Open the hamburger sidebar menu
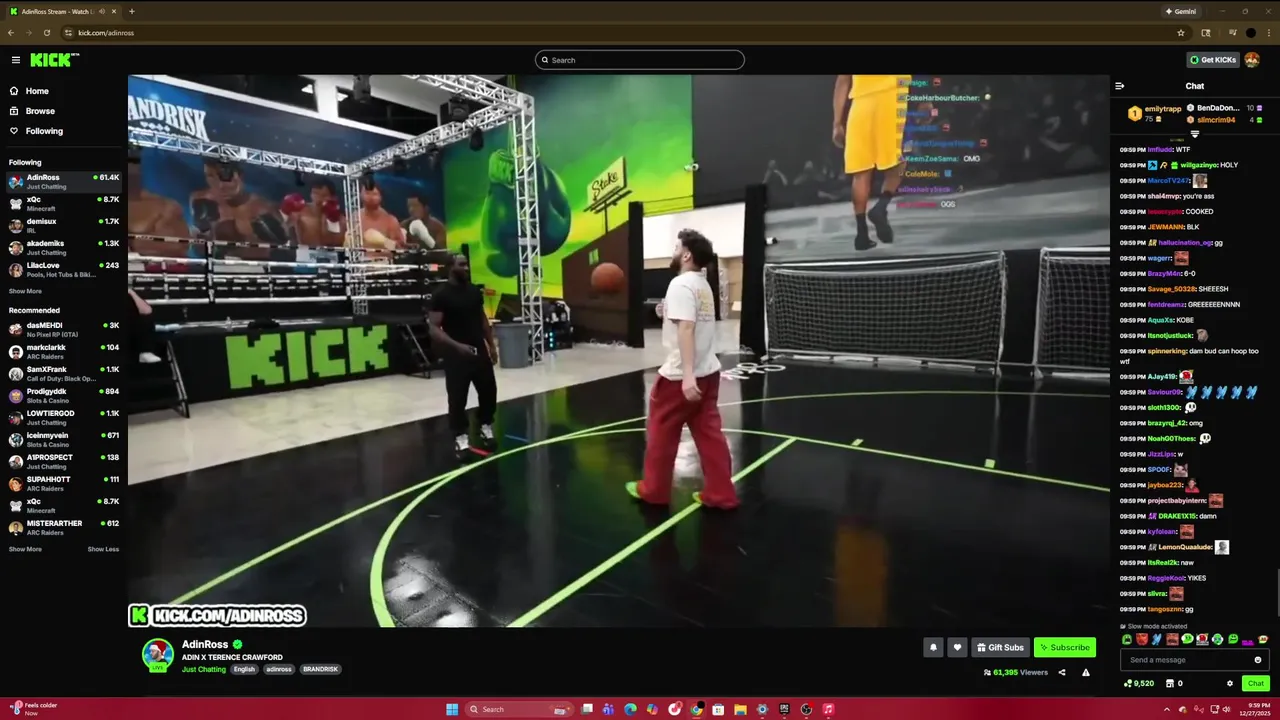This screenshot has height=720, width=1280. 15,60
